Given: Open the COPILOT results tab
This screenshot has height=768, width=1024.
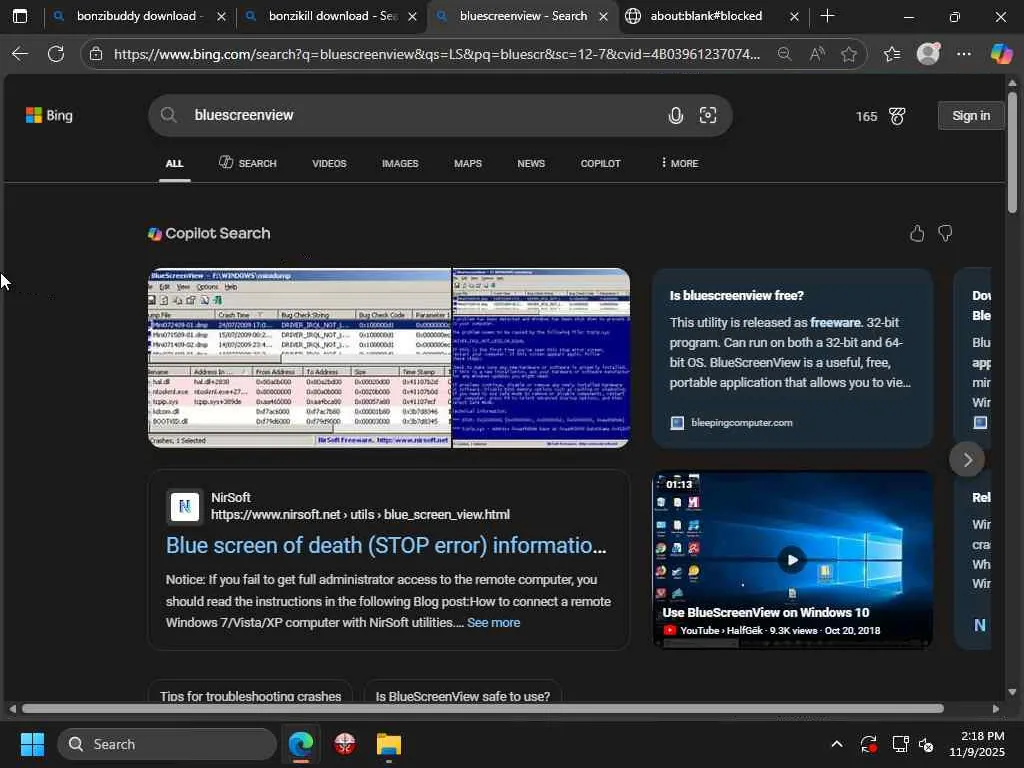Looking at the screenshot, I should (601, 163).
